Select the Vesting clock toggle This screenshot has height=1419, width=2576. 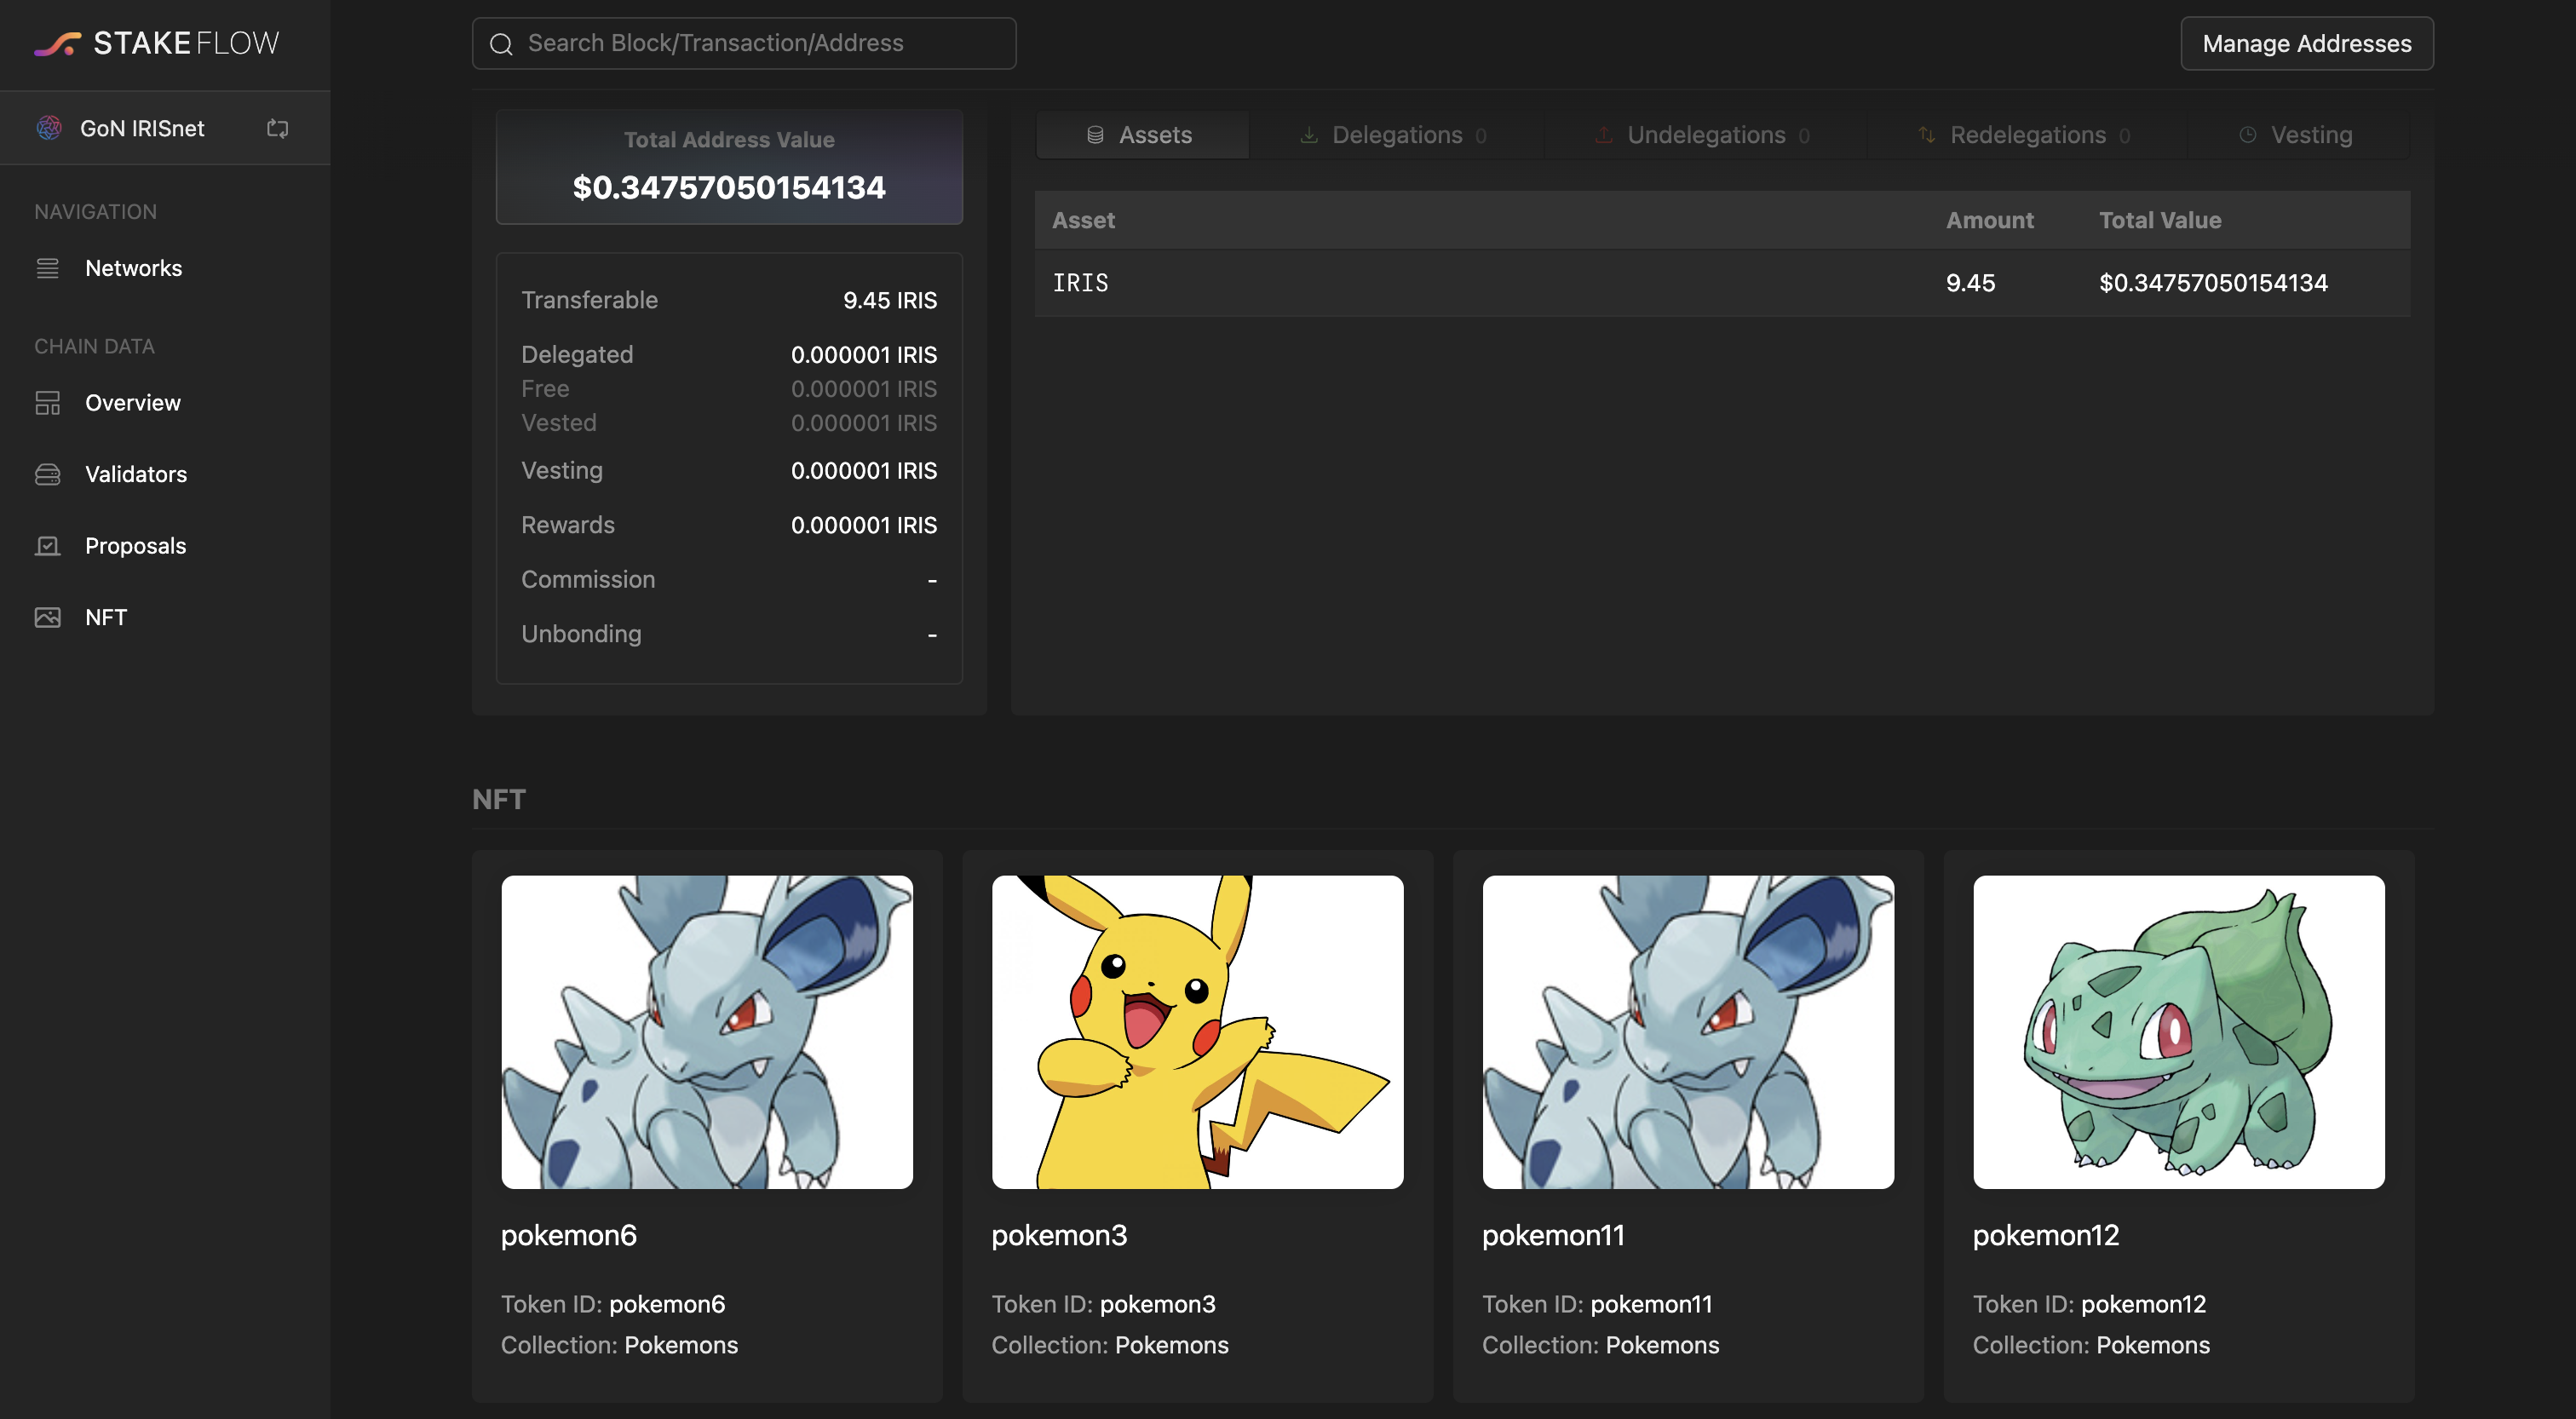pos(2248,134)
